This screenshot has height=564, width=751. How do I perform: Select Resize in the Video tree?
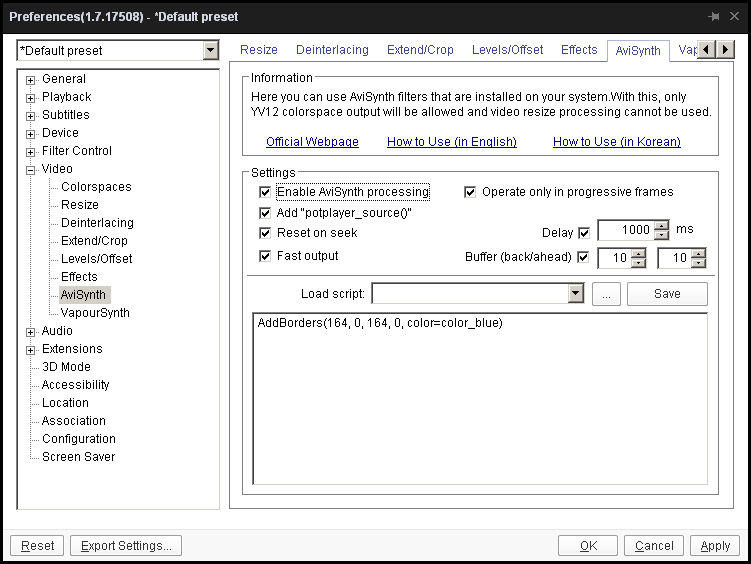point(80,205)
